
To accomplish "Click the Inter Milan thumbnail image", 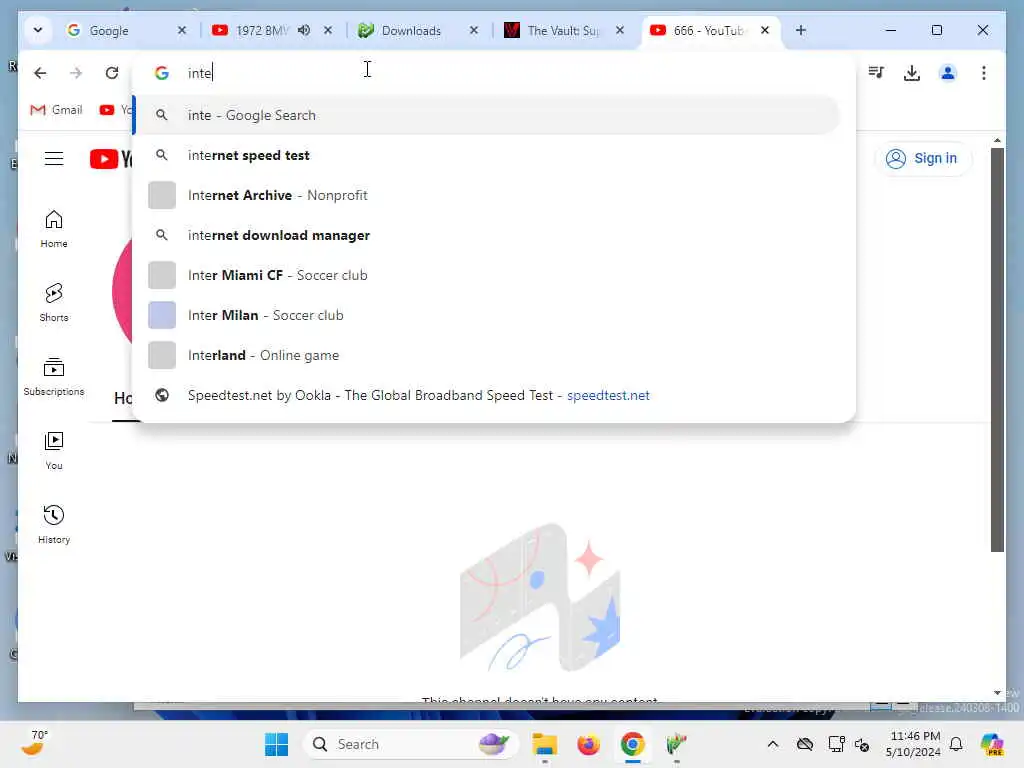I will coord(162,315).
